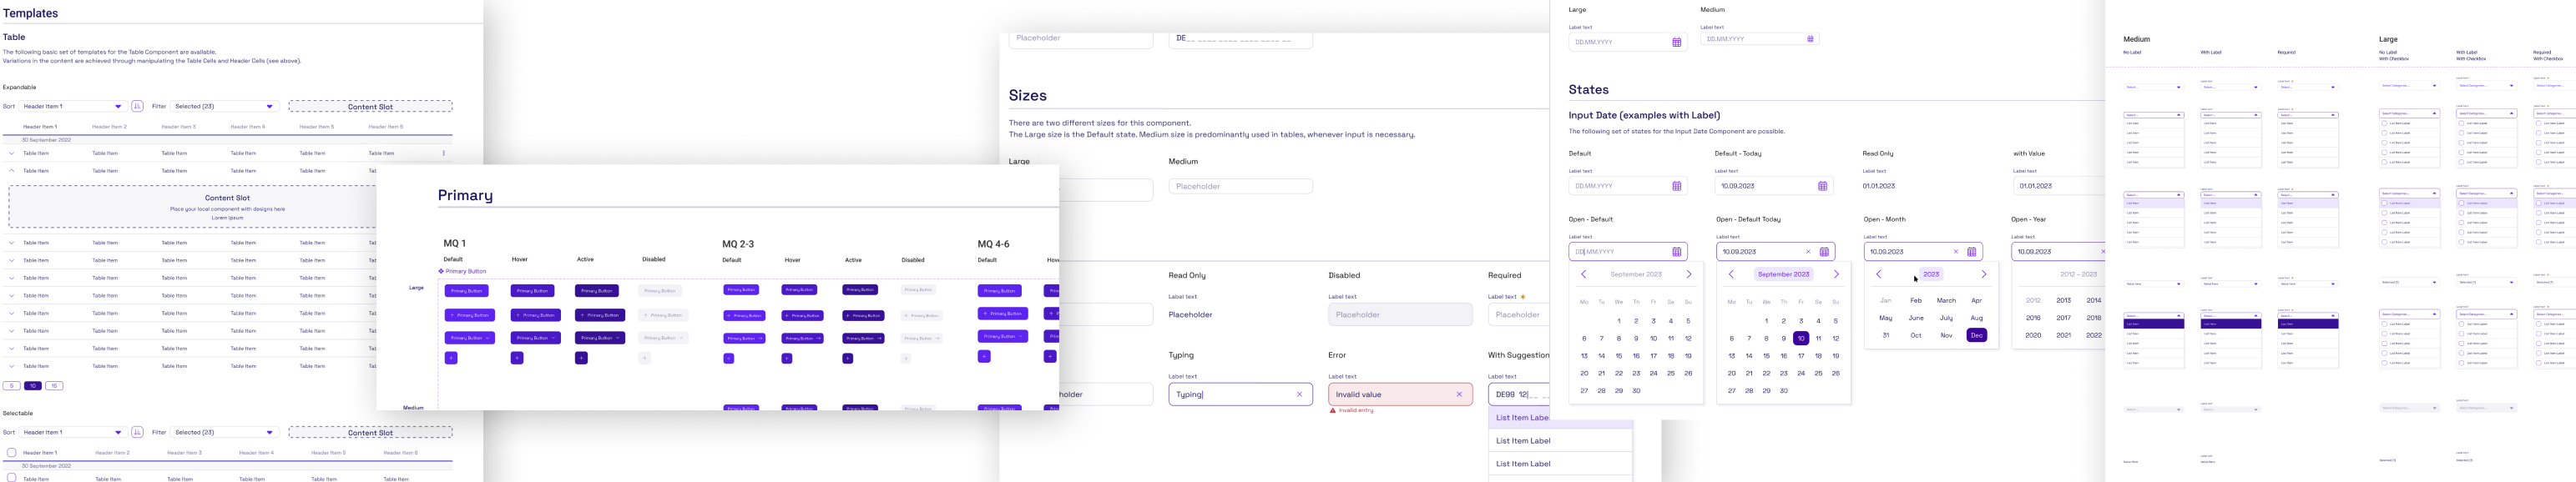
Task: Go to next month in Open - Default Today calendar
Action: click(x=1836, y=274)
